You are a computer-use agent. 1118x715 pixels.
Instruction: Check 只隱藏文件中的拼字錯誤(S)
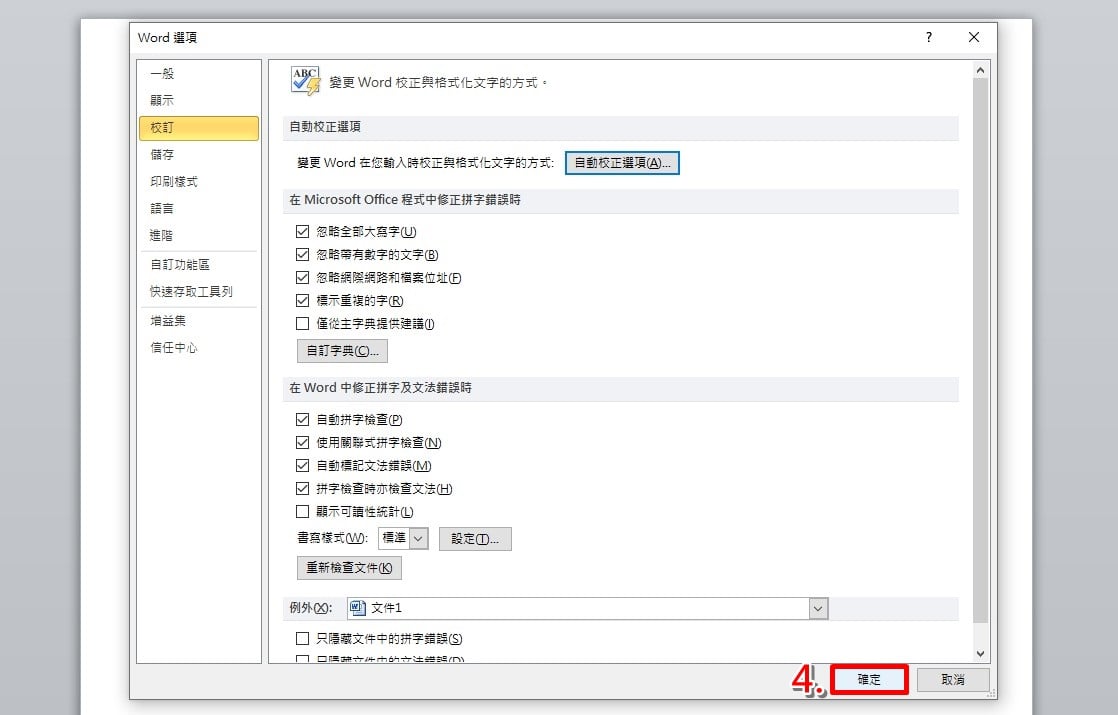pyautogui.click(x=302, y=639)
